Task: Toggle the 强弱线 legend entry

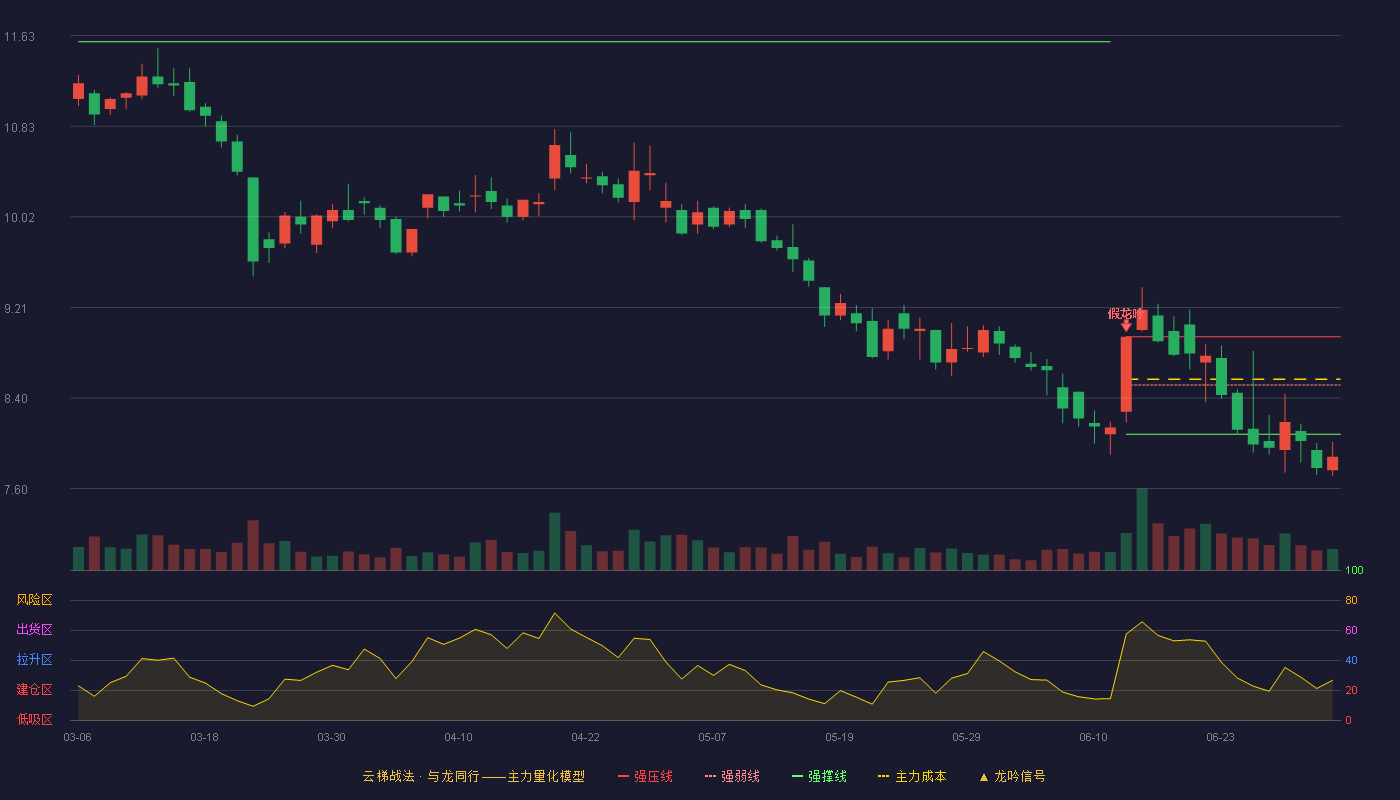Action: (x=732, y=776)
